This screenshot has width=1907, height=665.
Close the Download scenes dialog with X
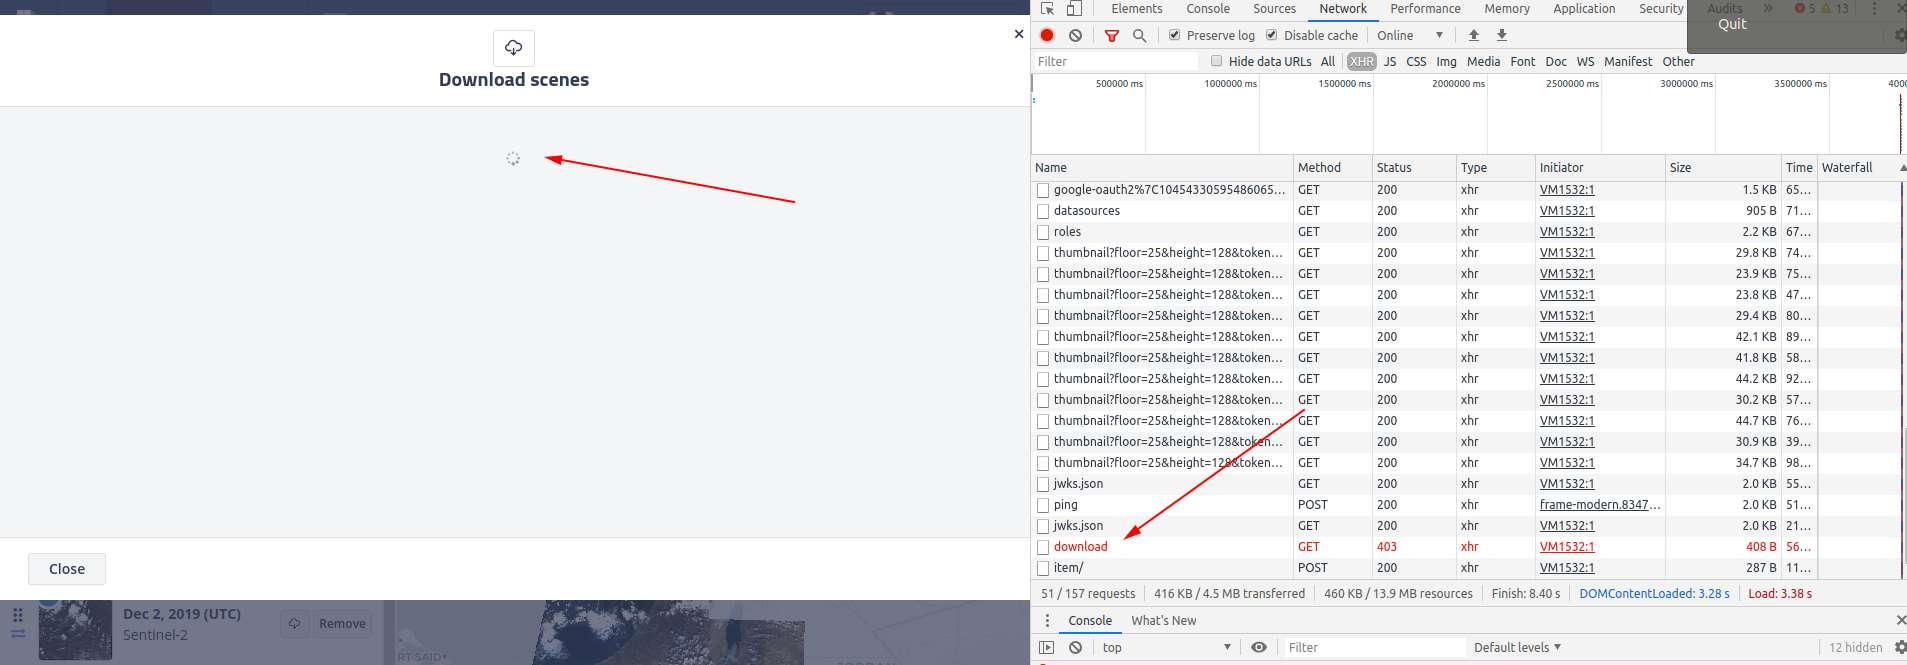pos(1019,34)
